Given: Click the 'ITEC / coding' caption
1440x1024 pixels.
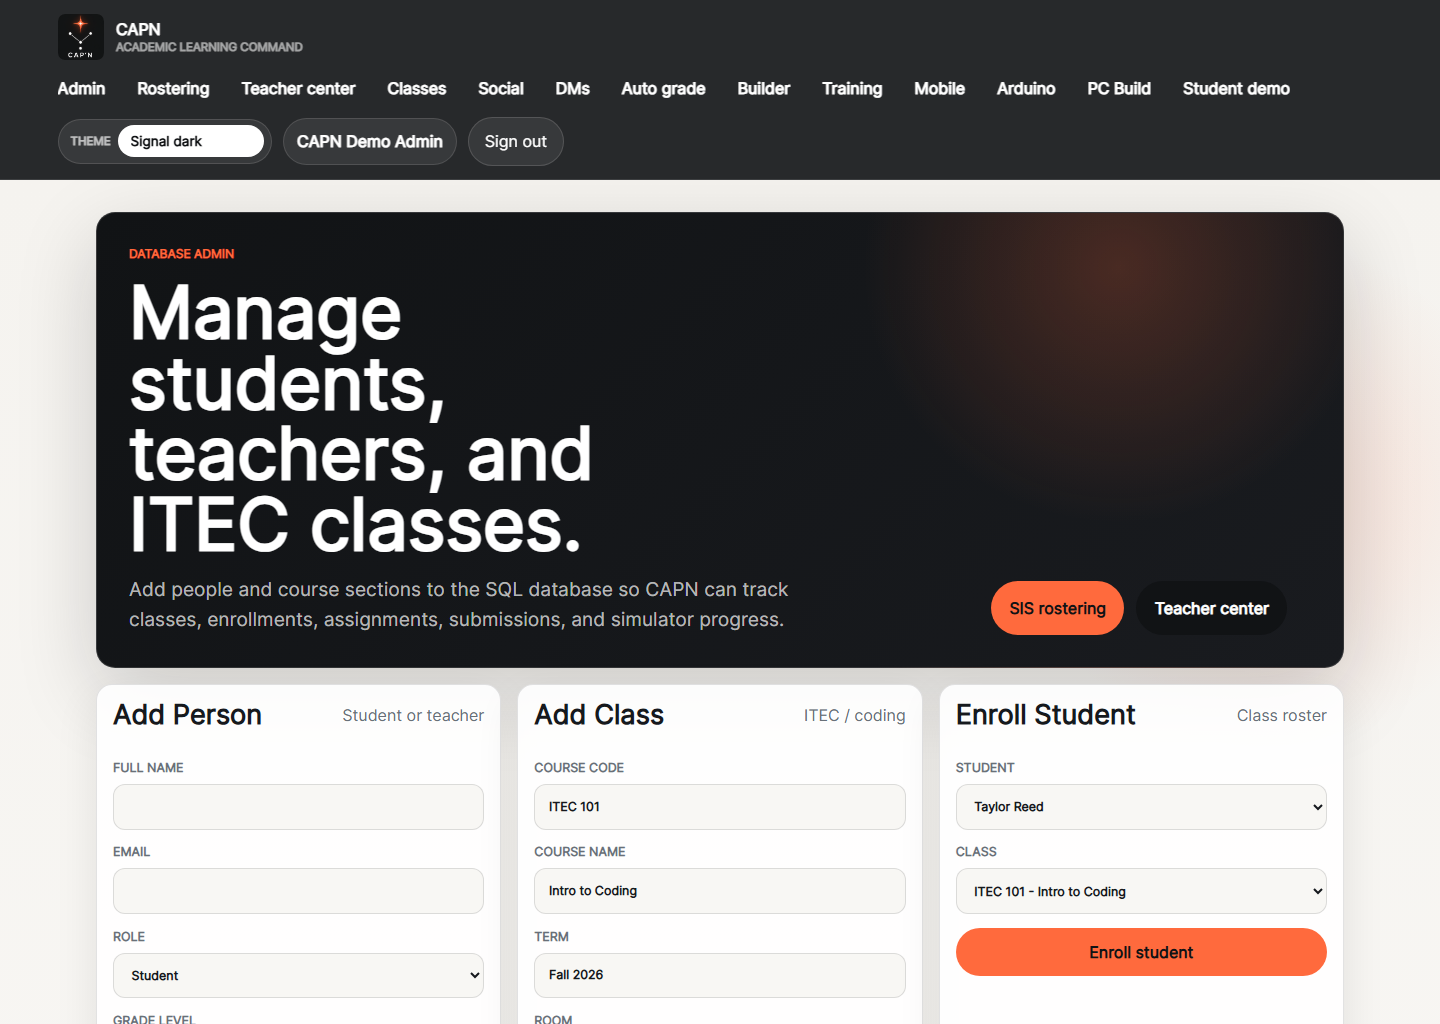Looking at the screenshot, I should 855,716.
